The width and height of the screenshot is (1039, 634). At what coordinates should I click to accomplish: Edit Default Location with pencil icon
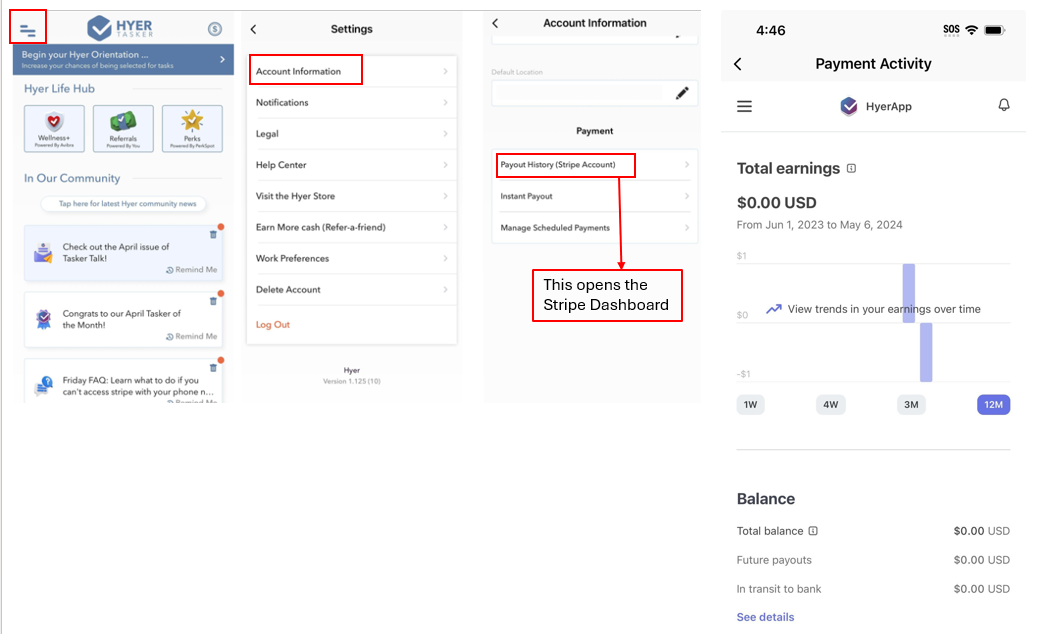682,93
